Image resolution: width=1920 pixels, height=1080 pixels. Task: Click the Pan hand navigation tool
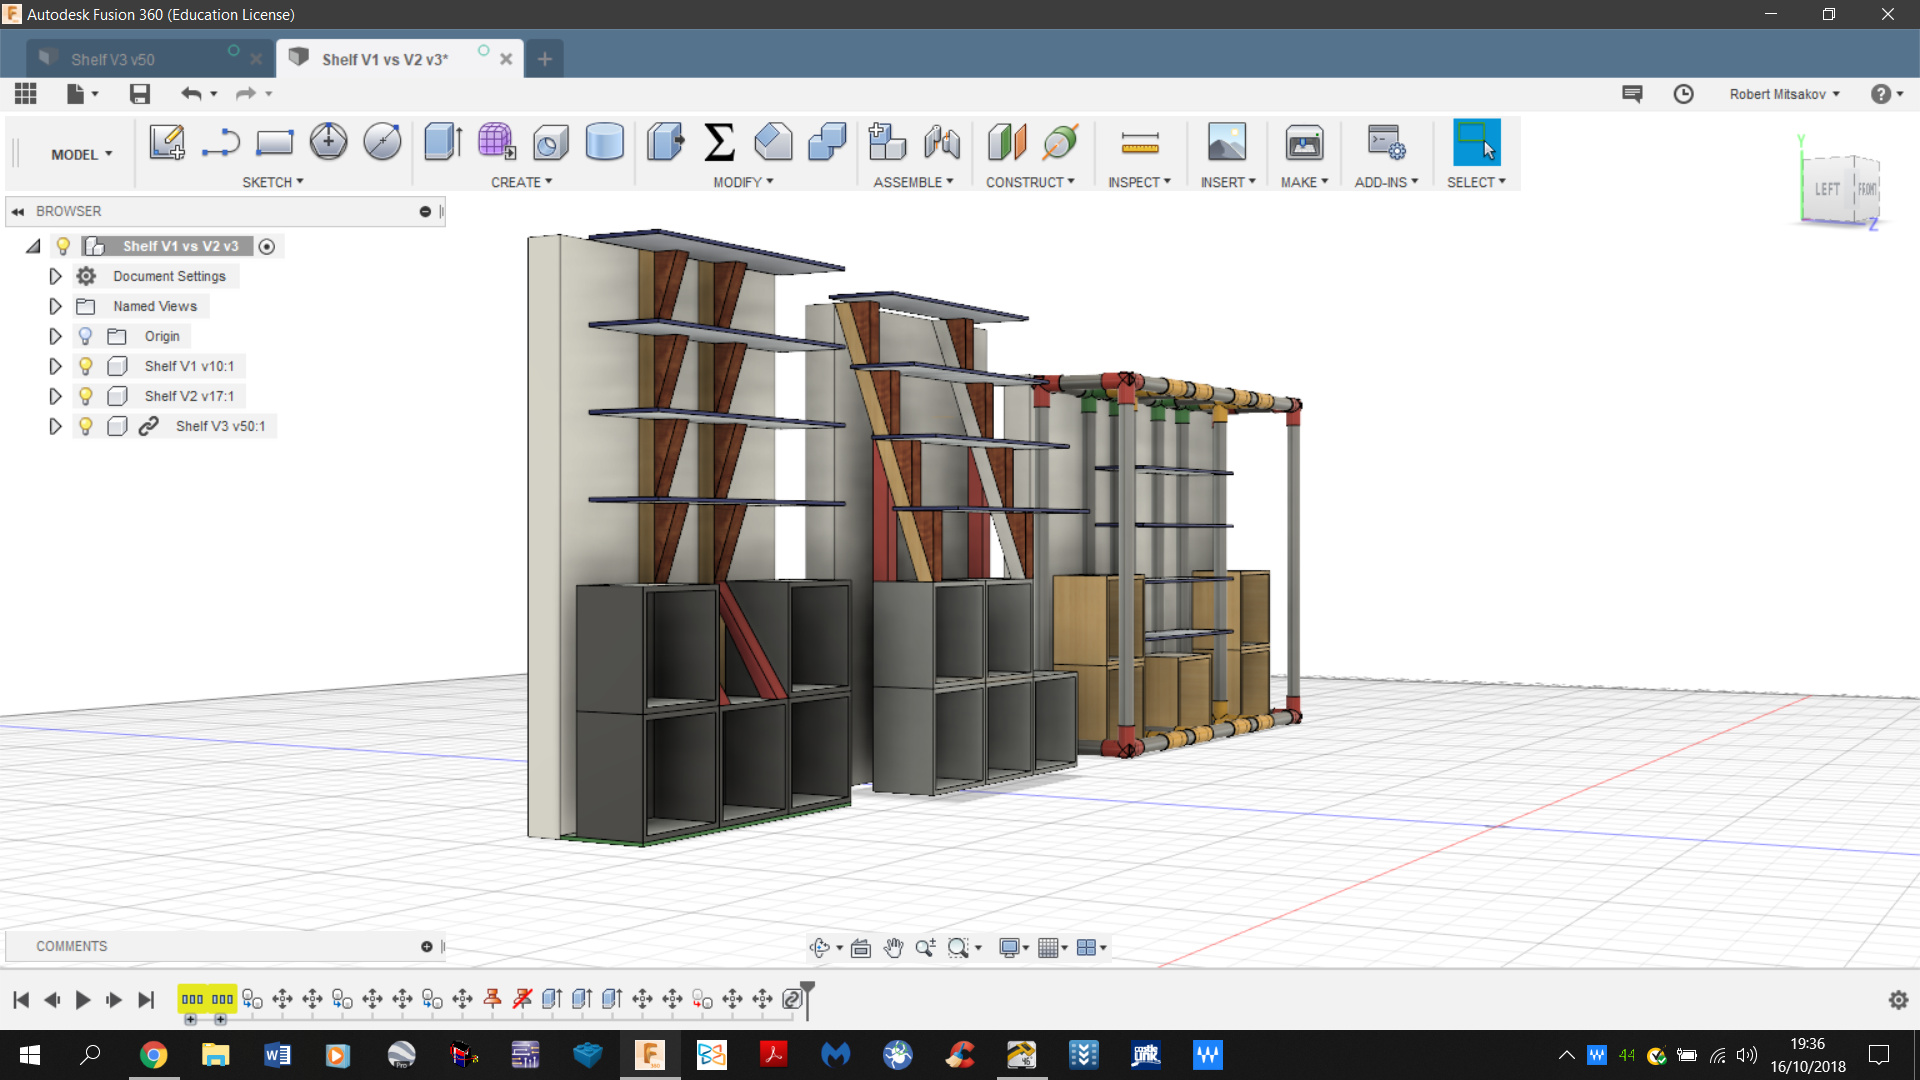click(893, 948)
